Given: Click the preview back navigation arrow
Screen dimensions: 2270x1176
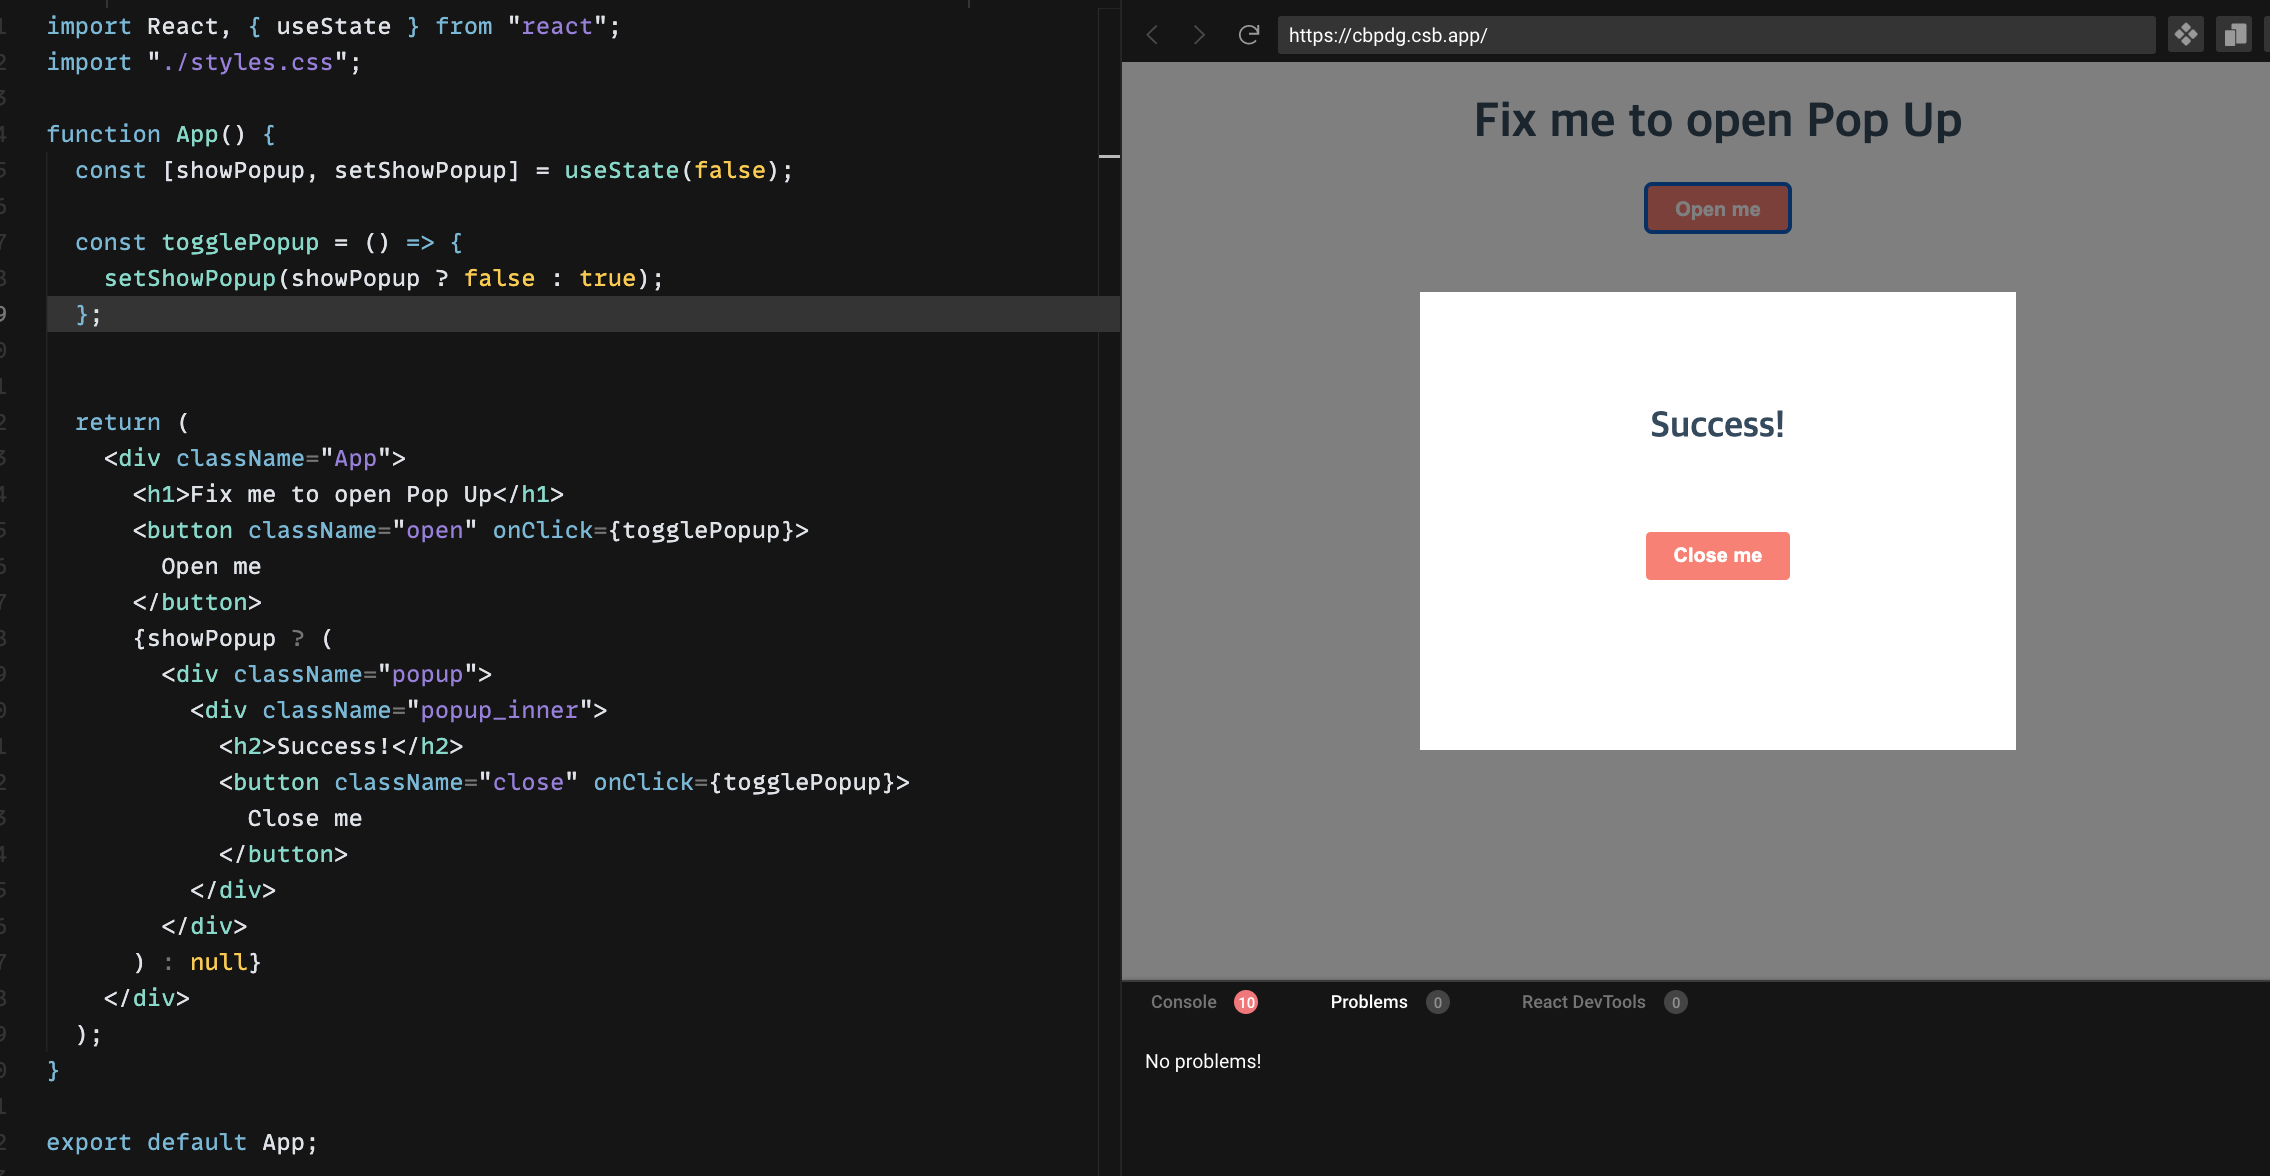Looking at the screenshot, I should [x=1152, y=35].
